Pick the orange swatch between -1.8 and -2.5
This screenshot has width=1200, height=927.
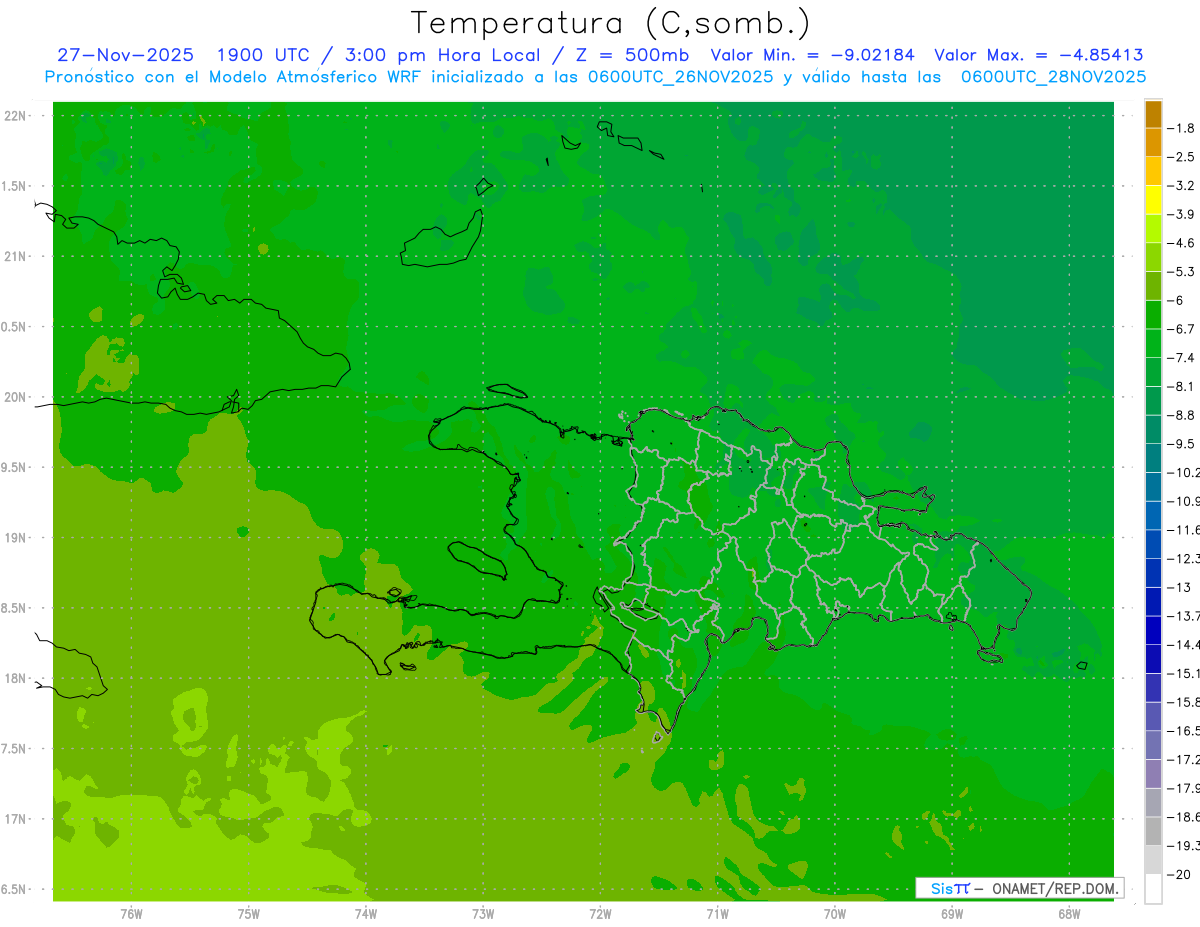pyautogui.click(x=1153, y=143)
